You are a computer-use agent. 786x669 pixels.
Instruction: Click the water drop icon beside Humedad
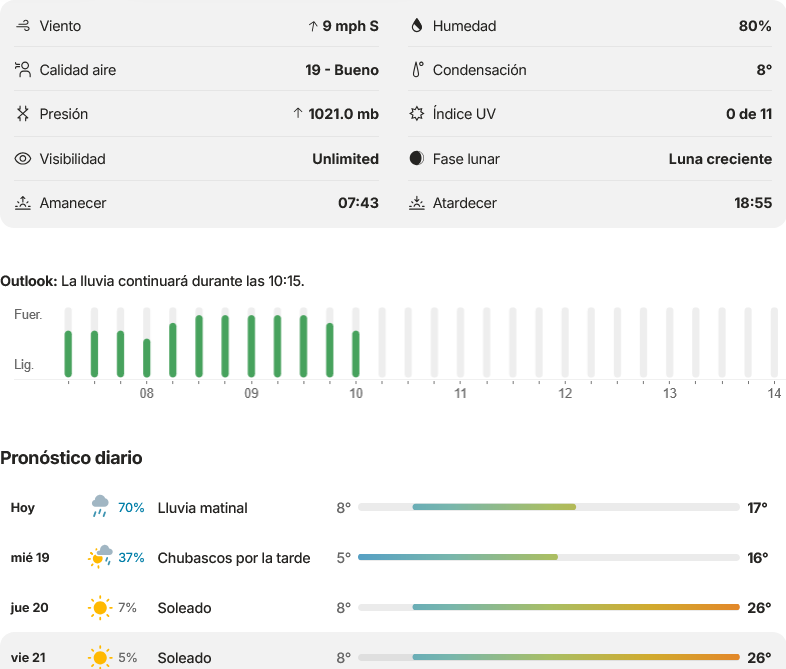[417, 26]
